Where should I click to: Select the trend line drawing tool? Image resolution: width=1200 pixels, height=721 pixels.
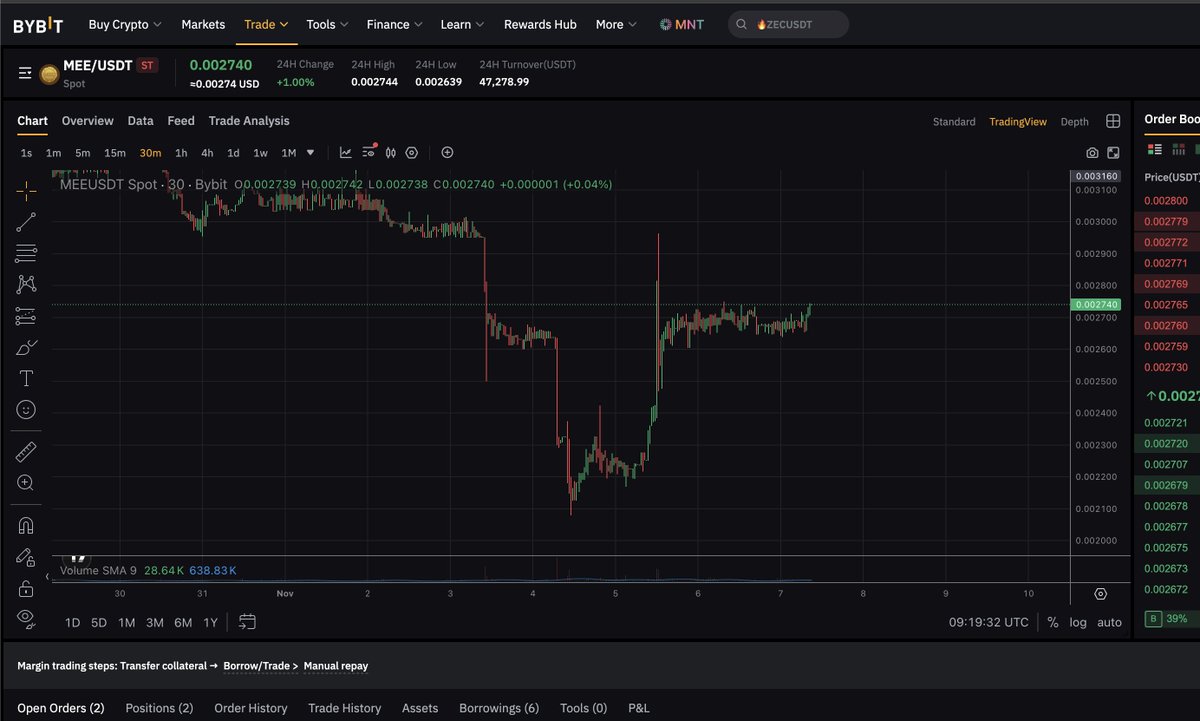[x=26, y=222]
